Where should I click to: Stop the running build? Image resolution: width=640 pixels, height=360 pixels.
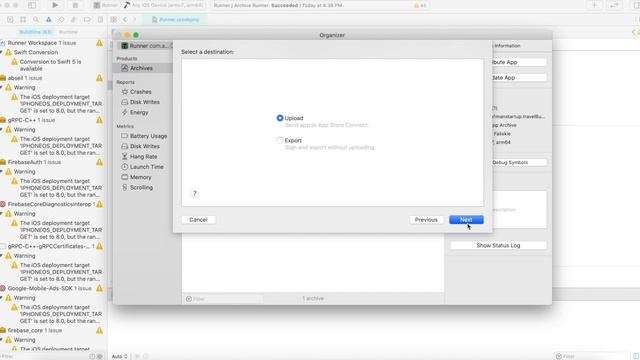click(75, 5)
